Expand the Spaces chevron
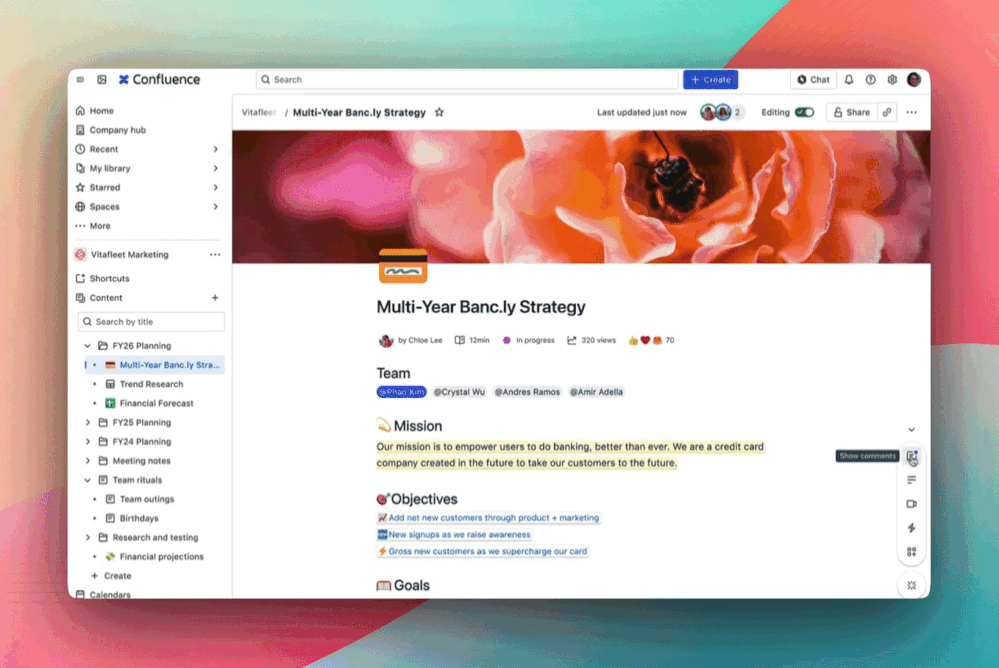 tap(215, 207)
